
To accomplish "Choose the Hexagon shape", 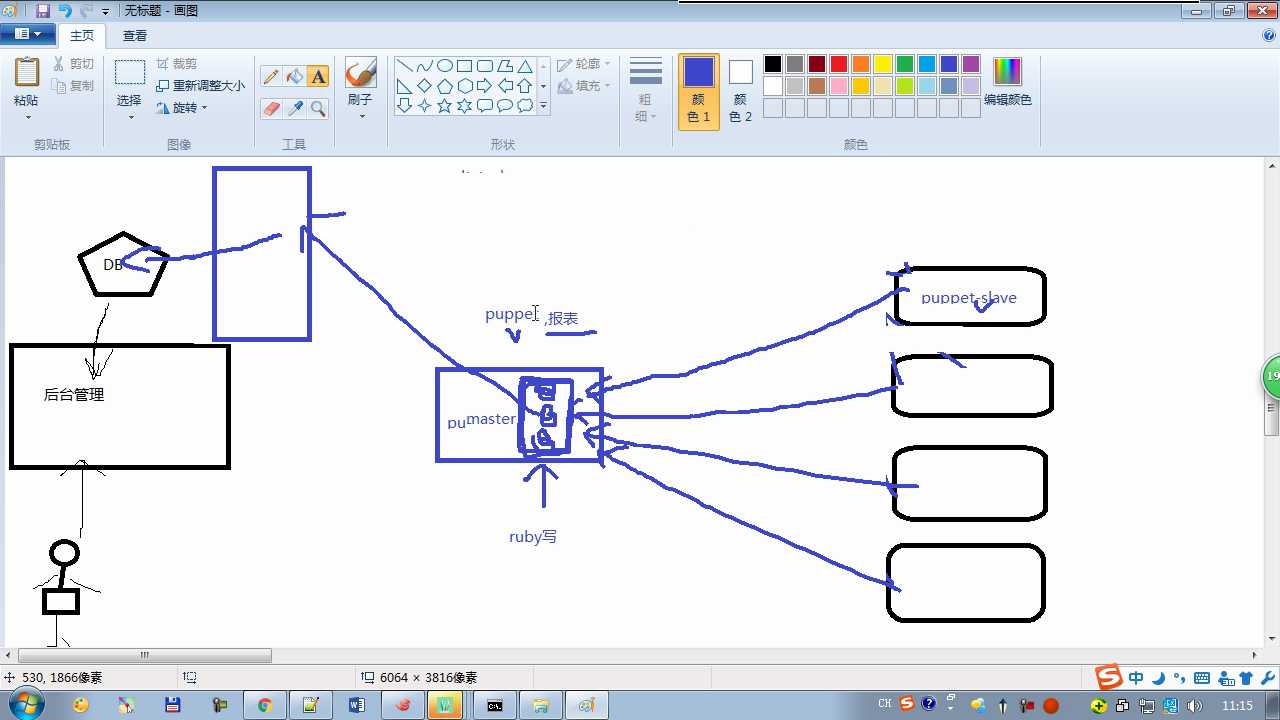I will click(464, 86).
